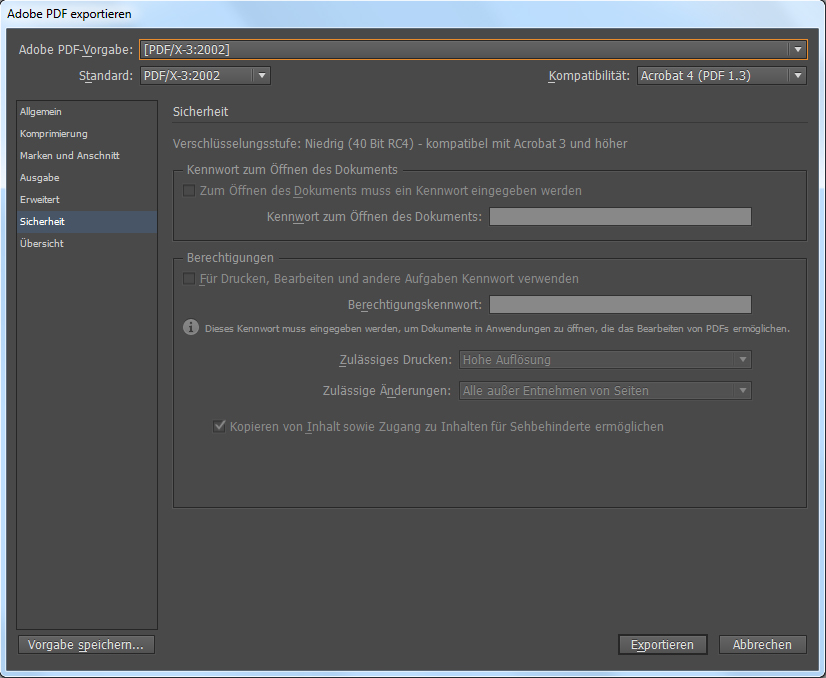Toggle copying content for visually impaired checkbox
The height and width of the screenshot is (678, 826).
219,426
